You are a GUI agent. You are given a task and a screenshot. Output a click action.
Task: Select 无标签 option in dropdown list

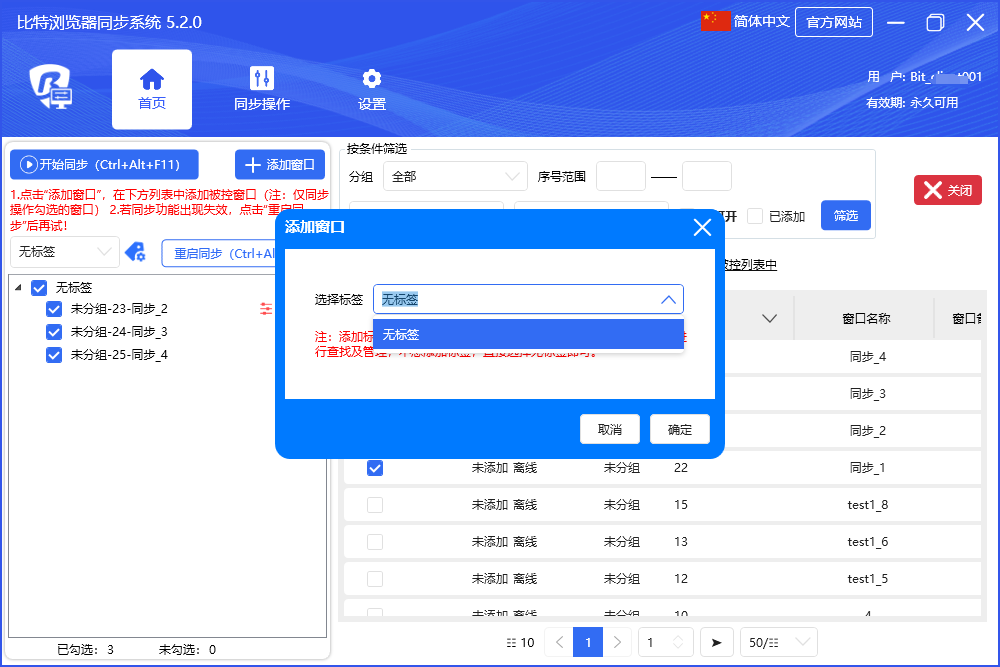pyautogui.click(x=528, y=335)
